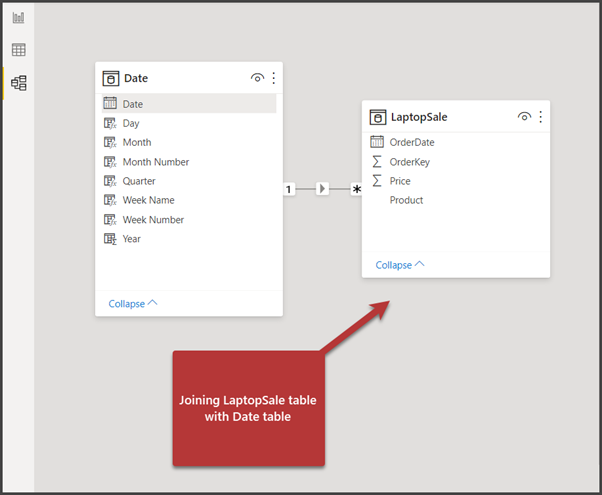Select the Month field in Date table

(189, 142)
